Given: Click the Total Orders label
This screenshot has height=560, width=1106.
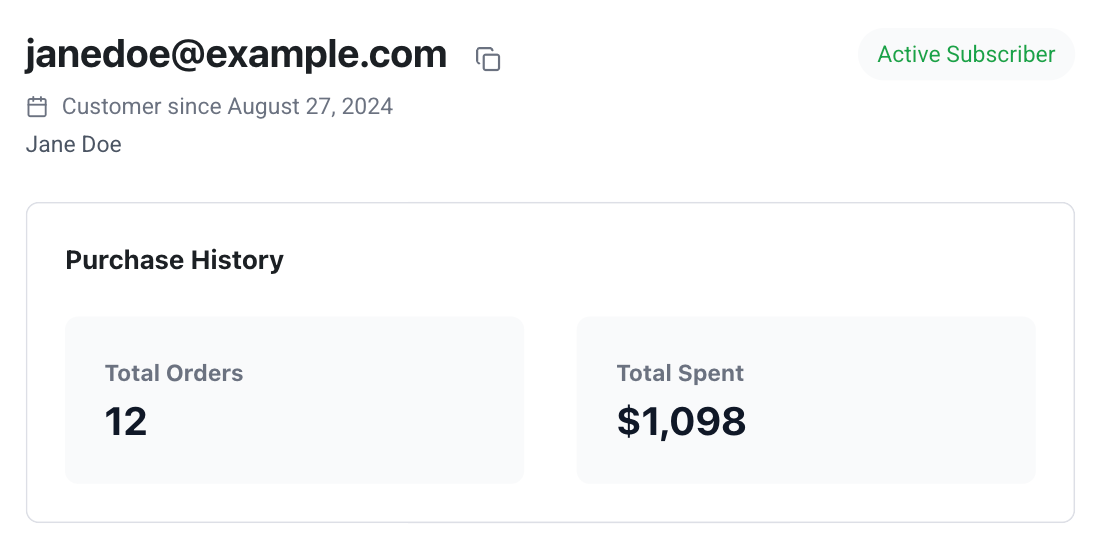Looking at the screenshot, I should (x=174, y=373).
